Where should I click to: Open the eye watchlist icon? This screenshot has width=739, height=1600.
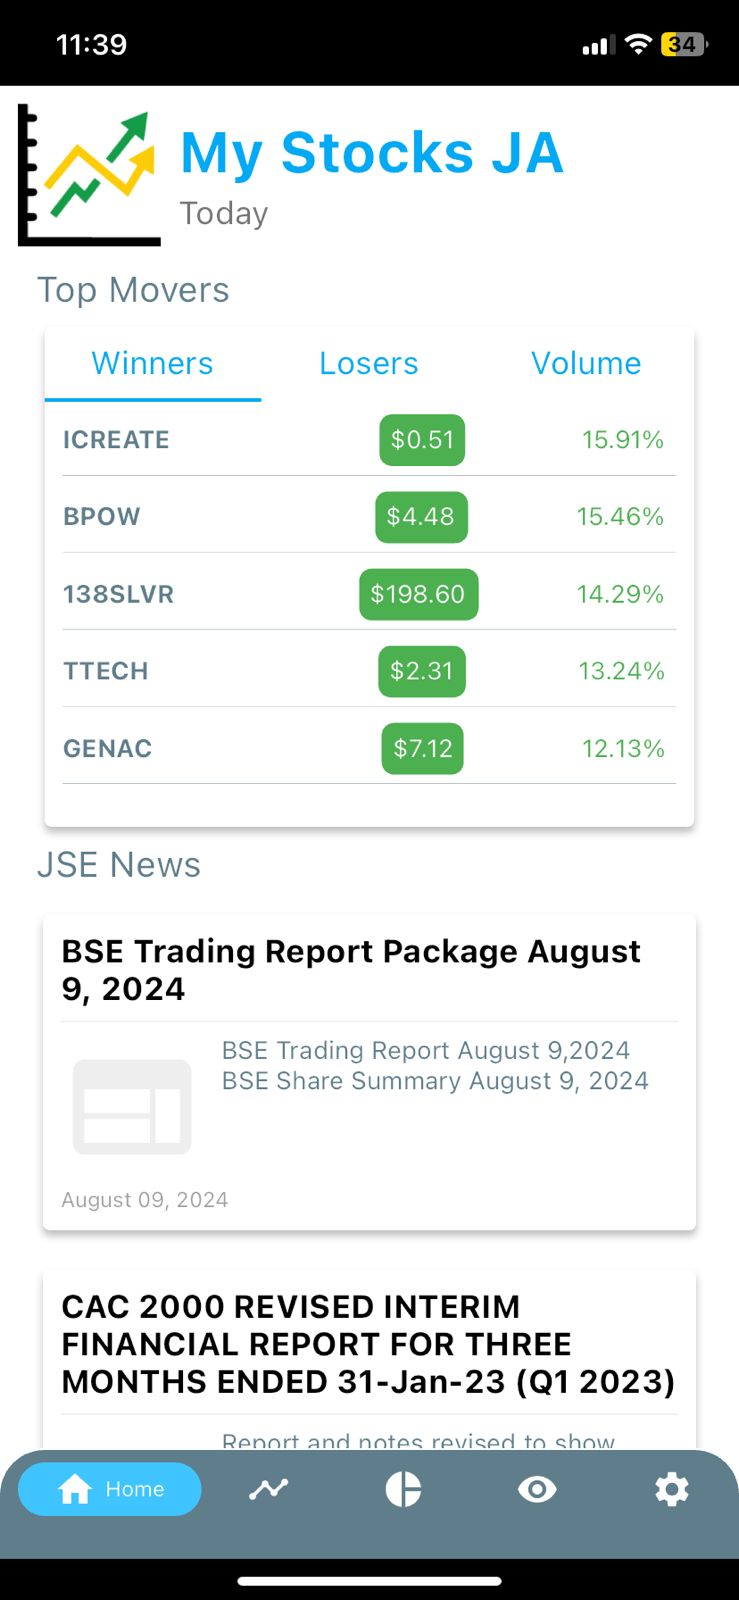point(537,1489)
